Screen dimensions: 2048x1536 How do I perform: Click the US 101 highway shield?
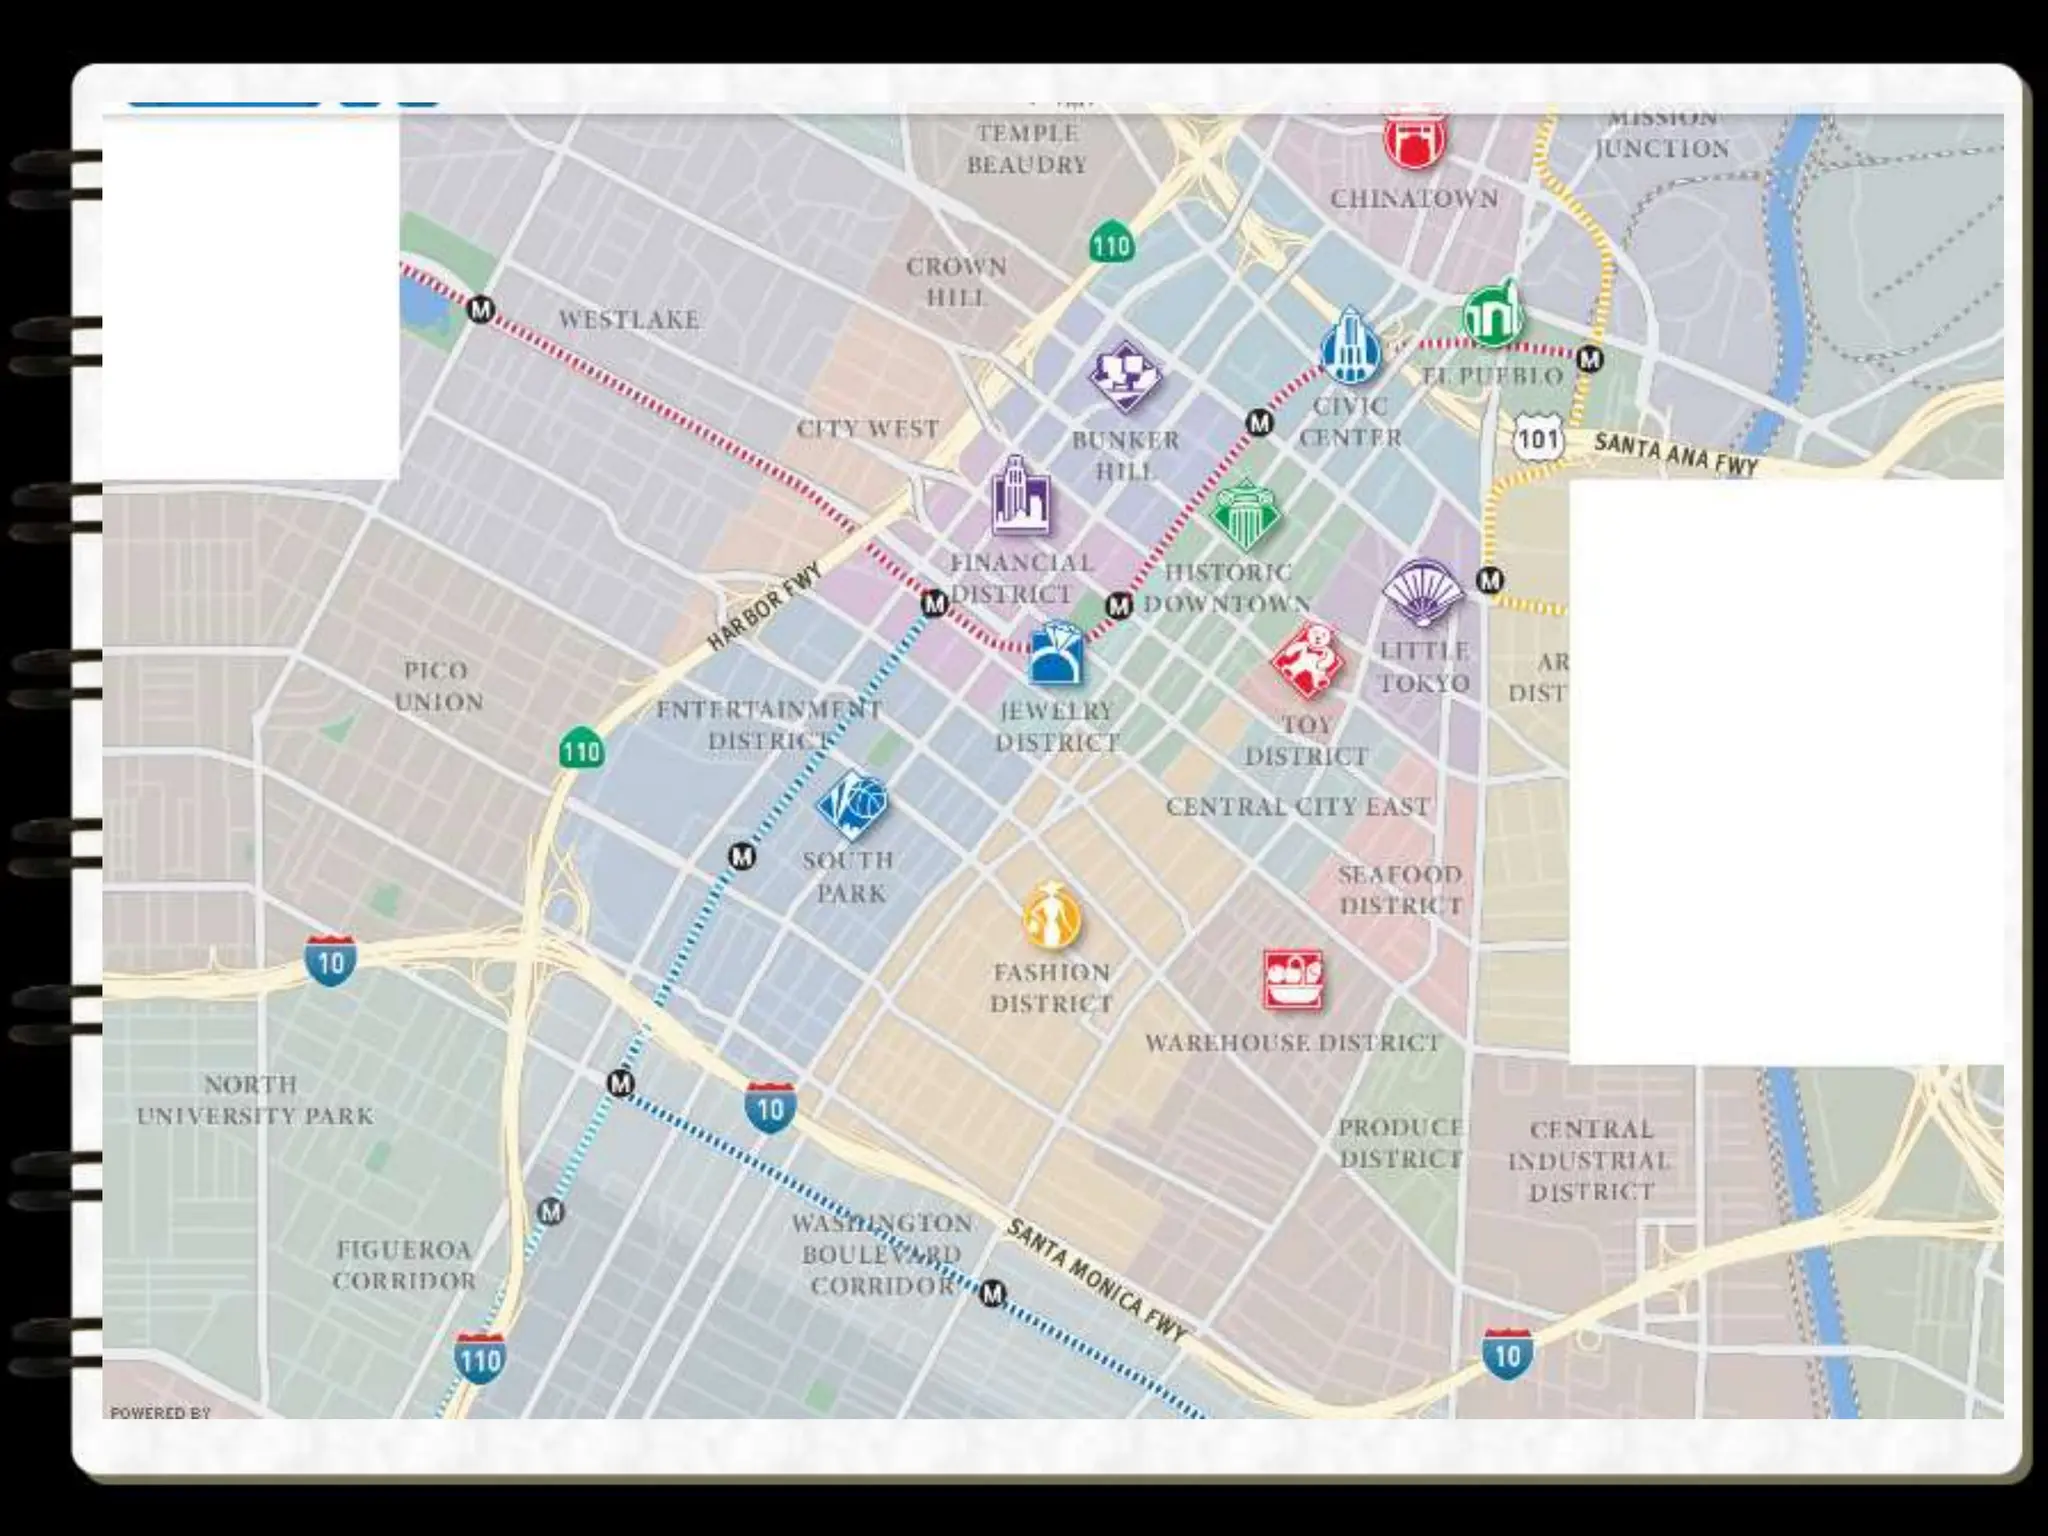(x=1537, y=438)
